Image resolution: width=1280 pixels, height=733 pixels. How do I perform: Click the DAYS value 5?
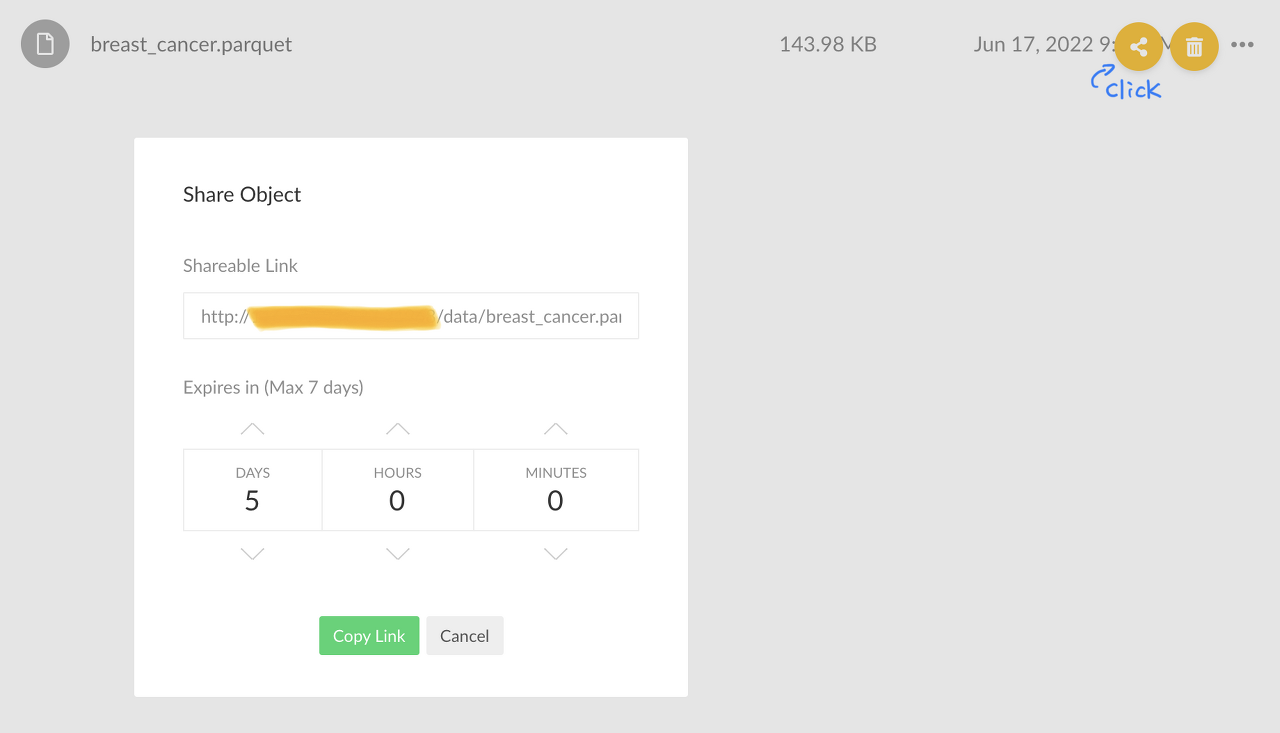point(252,501)
